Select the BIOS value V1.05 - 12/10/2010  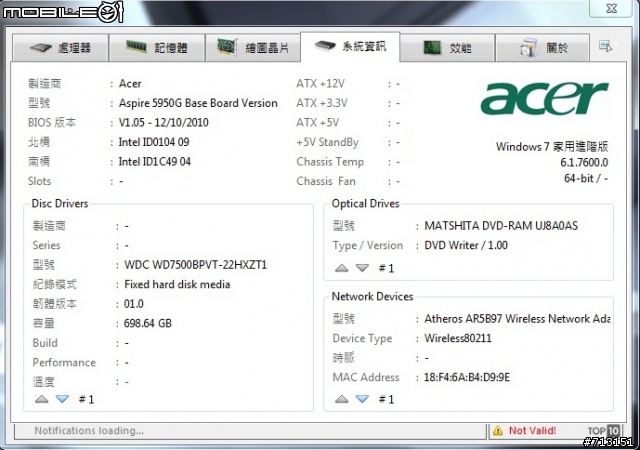point(163,123)
